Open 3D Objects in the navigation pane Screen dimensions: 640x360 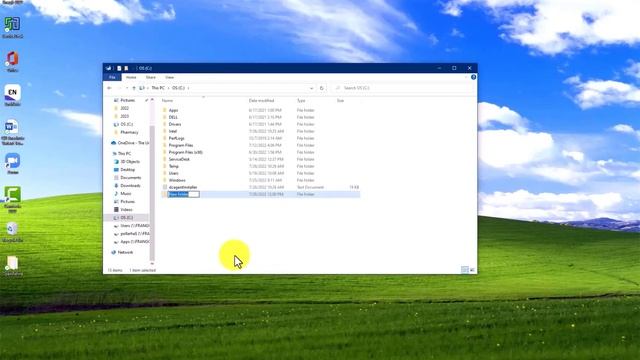[x=130, y=162]
